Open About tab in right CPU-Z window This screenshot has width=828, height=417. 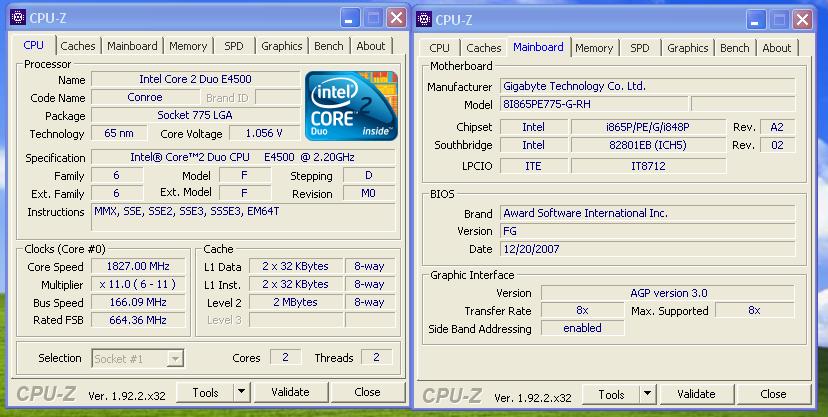point(777,48)
